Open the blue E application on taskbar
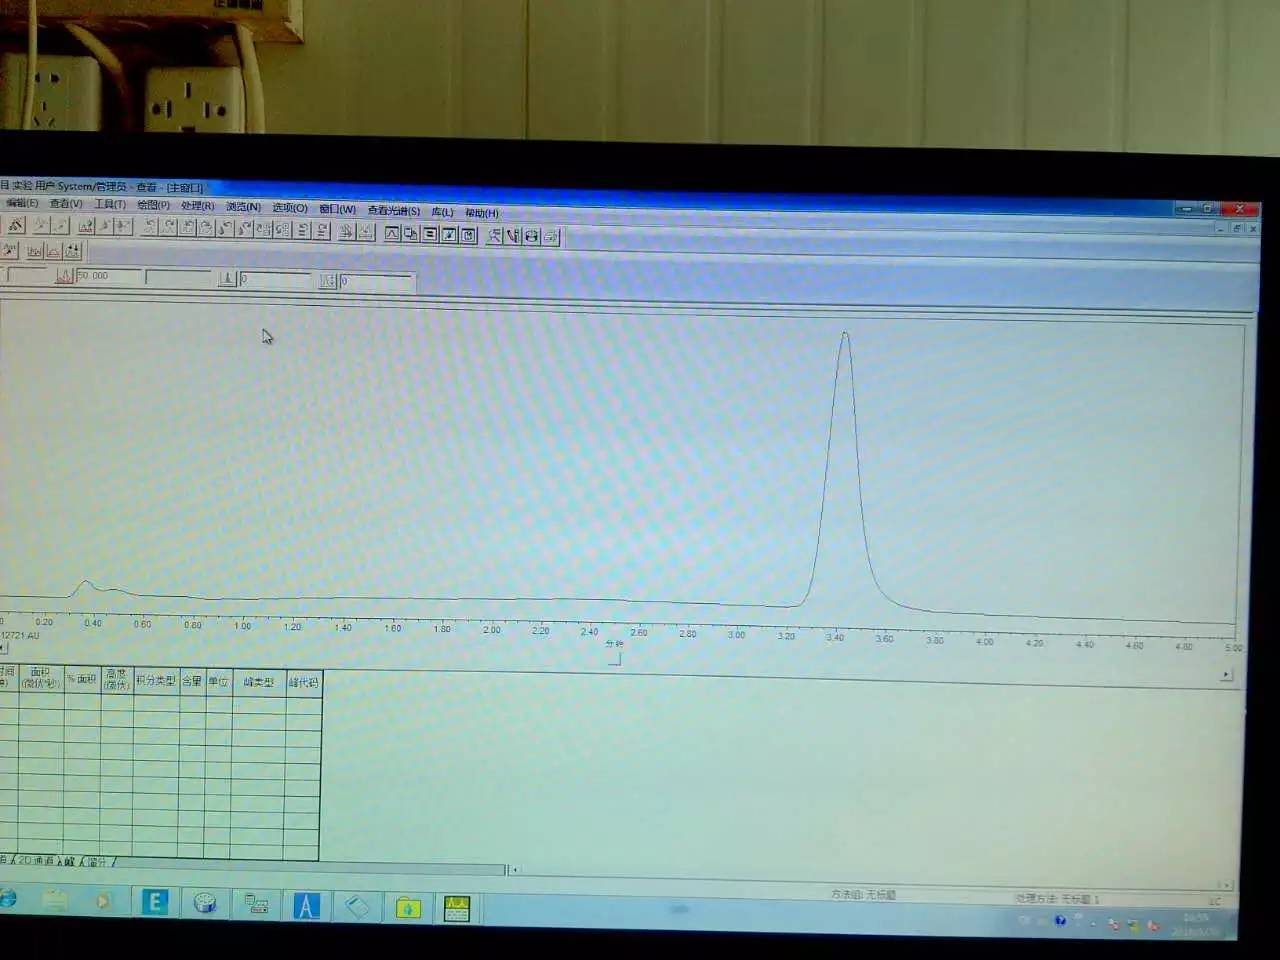The image size is (1280, 960). (x=155, y=902)
